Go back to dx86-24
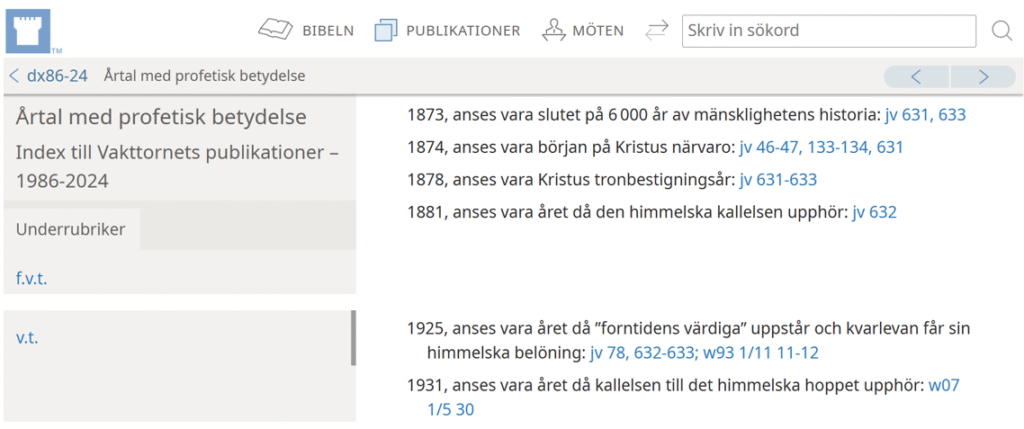This screenshot has height=429, width=1024. tap(48, 76)
